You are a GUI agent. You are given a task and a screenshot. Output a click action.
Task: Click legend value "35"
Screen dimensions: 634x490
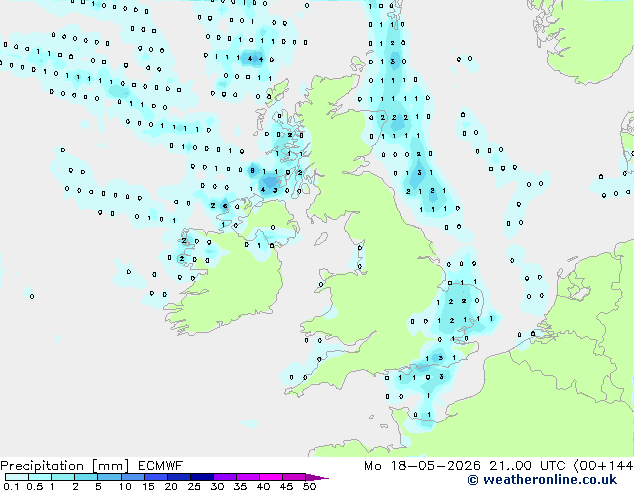(x=240, y=486)
